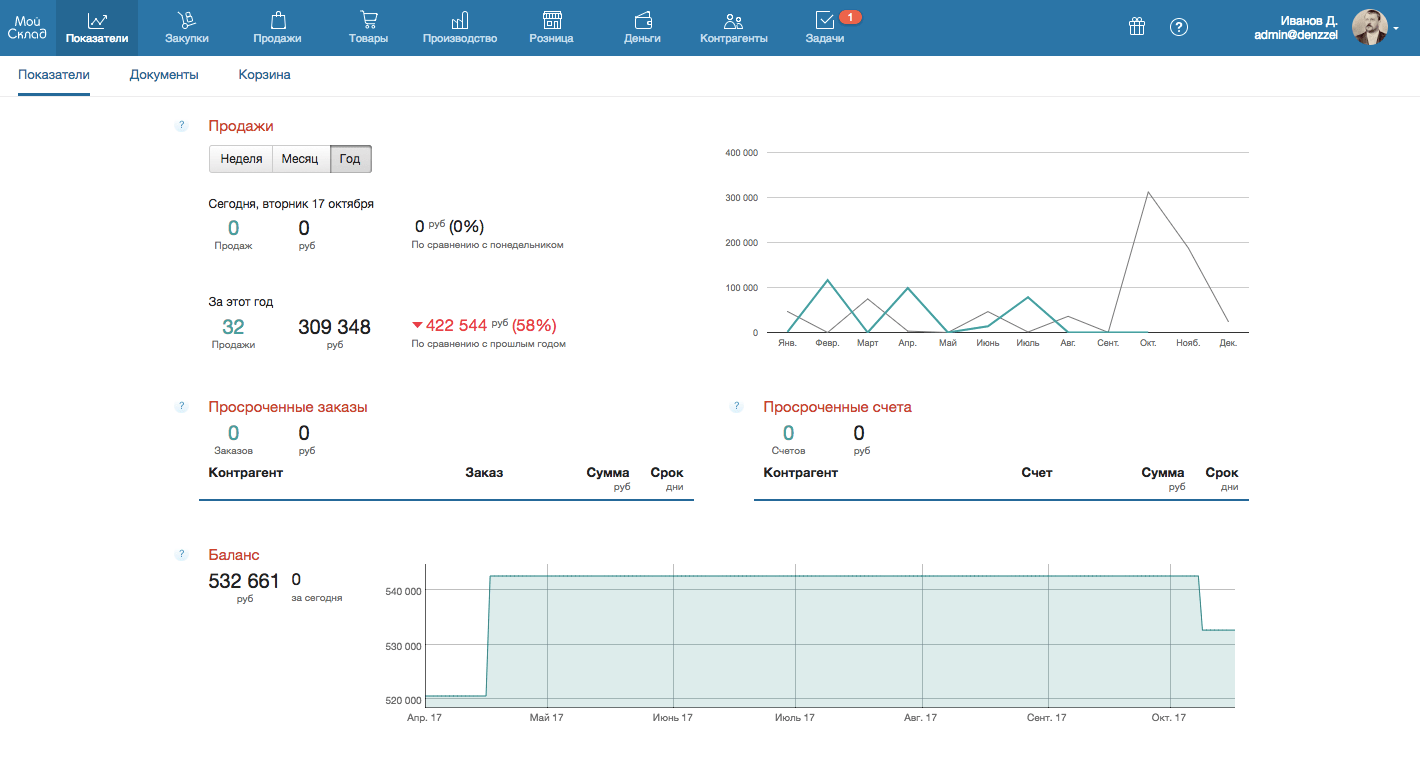This screenshot has height=766, width=1420.
Task: Open the Товары section
Action: pyautogui.click(x=368, y=28)
